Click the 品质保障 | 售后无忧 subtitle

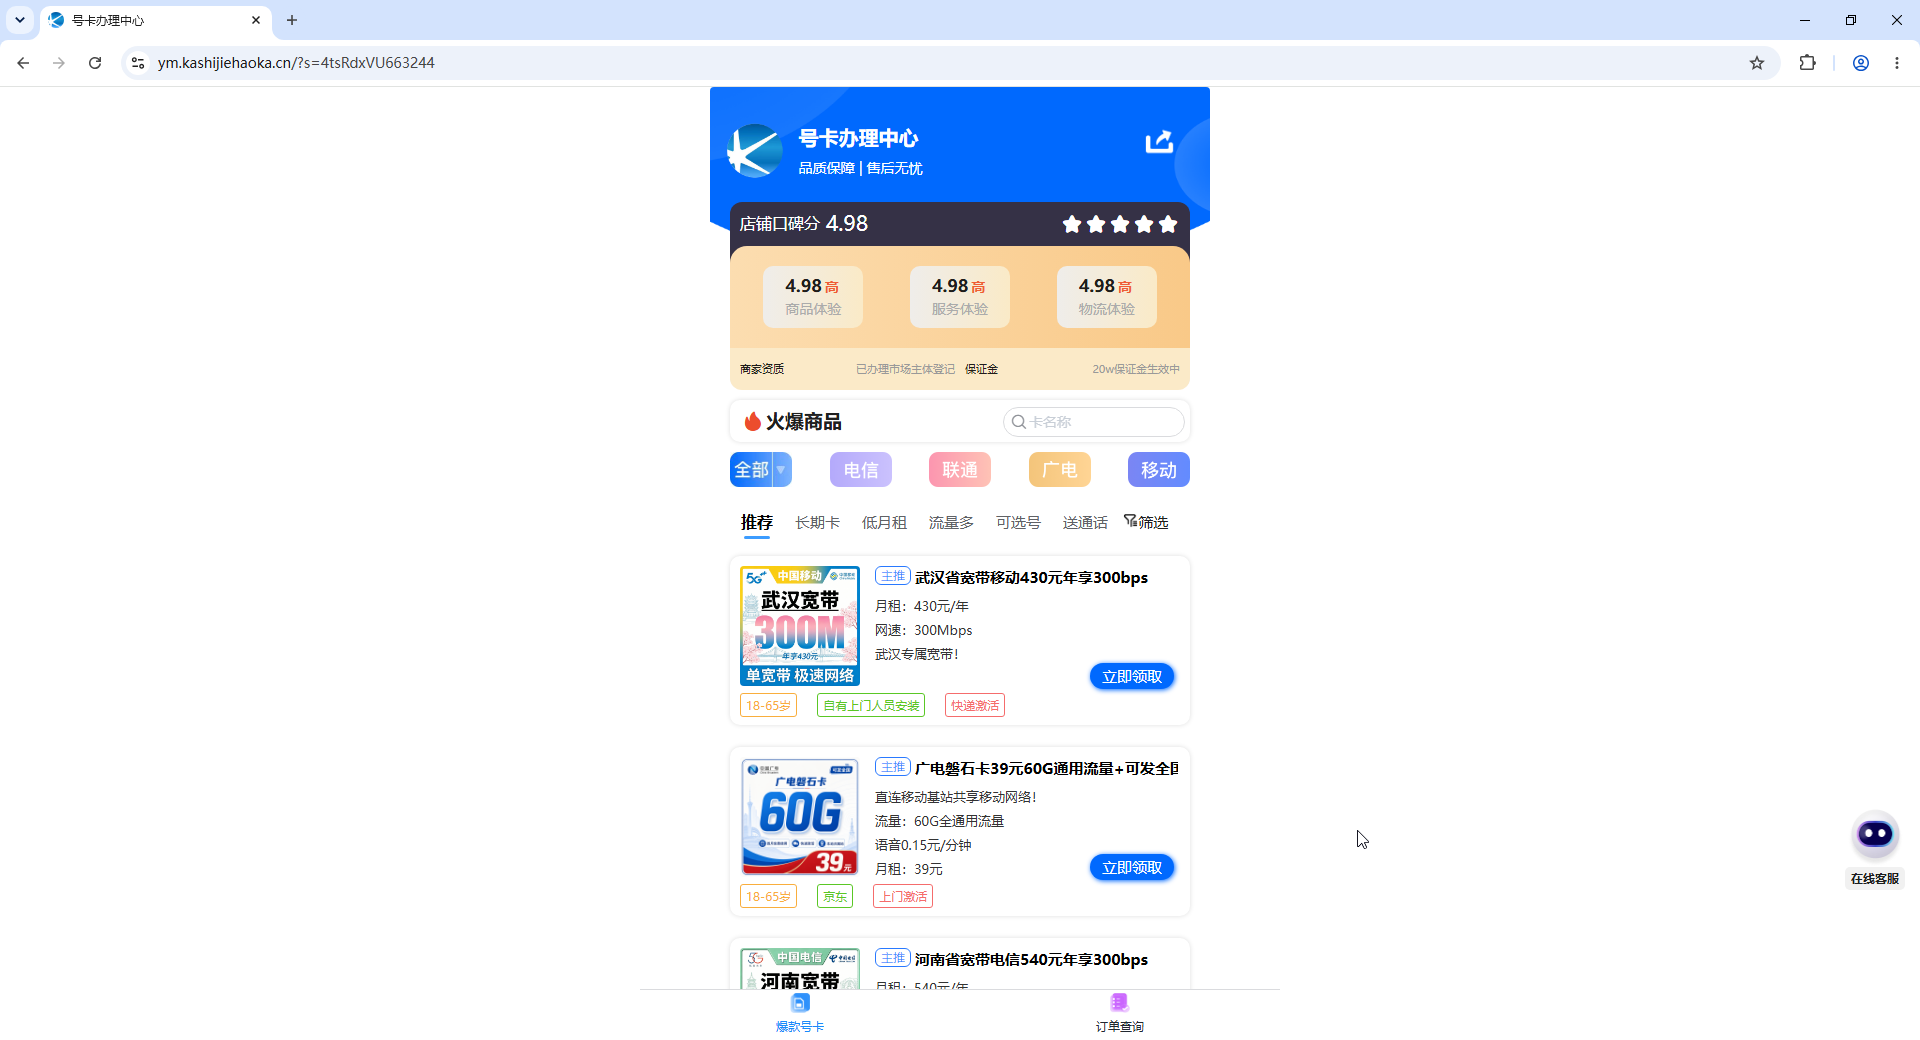point(860,168)
